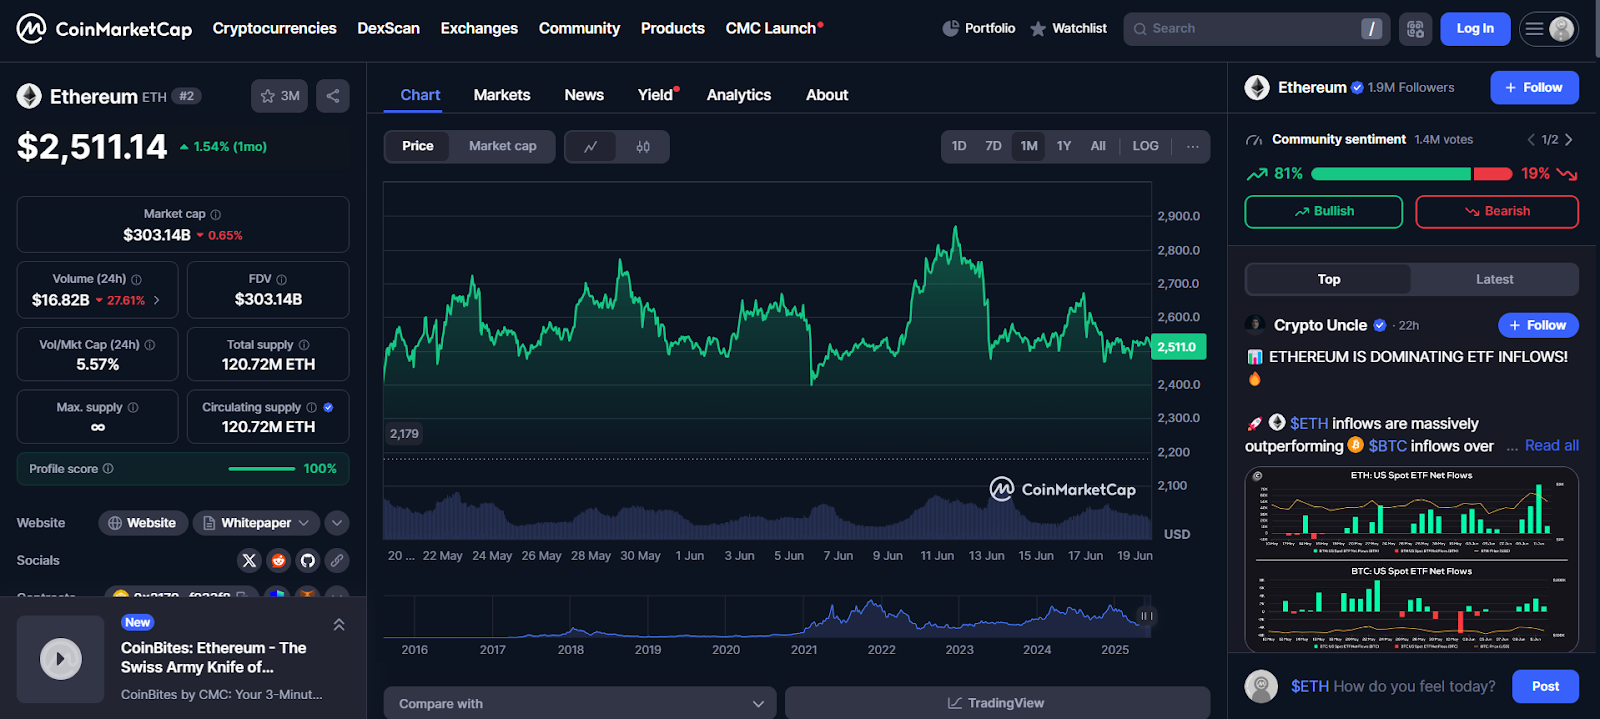Switch to the News tab
1600x719 pixels.
coord(584,95)
